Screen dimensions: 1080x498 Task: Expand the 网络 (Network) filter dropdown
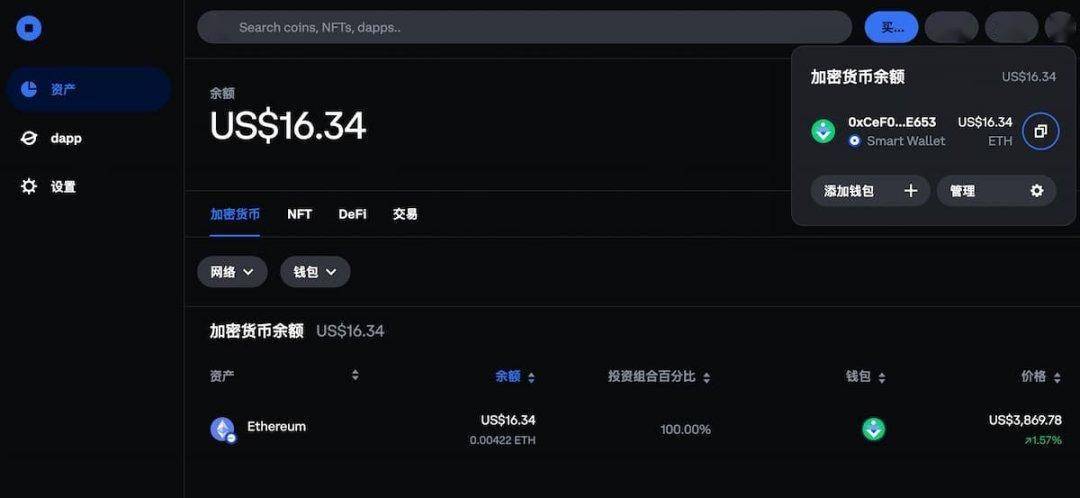pyautogui.click(x=232, y=272)
